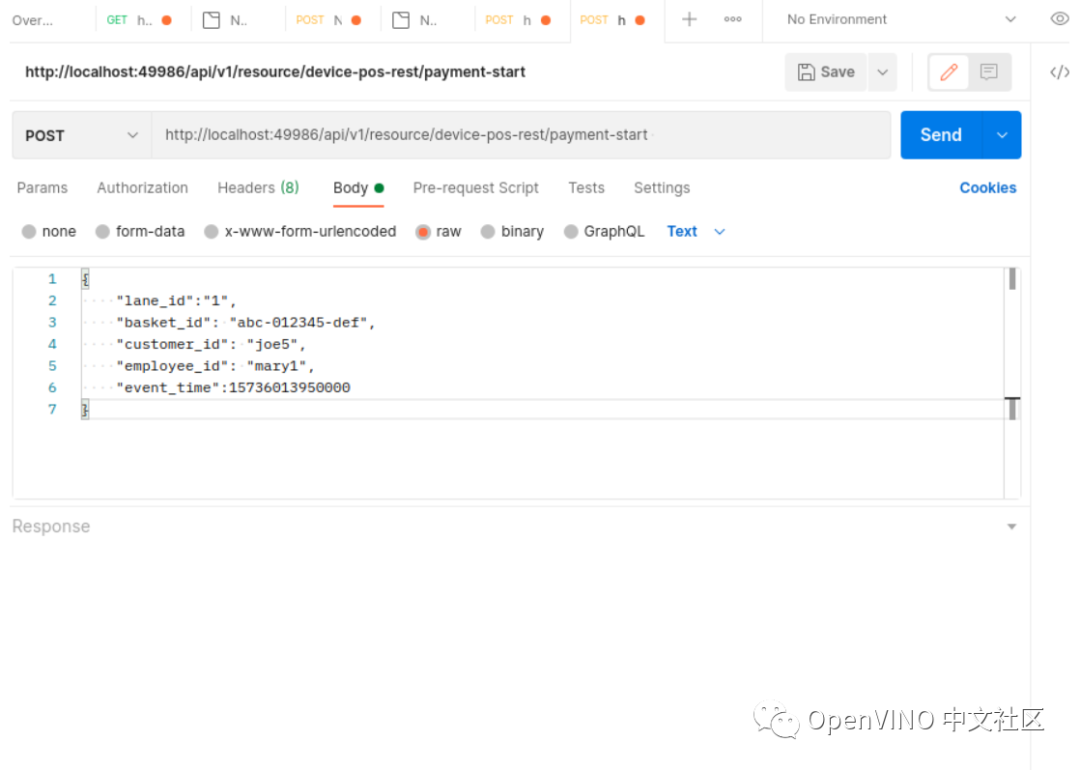Select the x-www-form-urlencoded radio button
1080x770 pixels.
211,231
